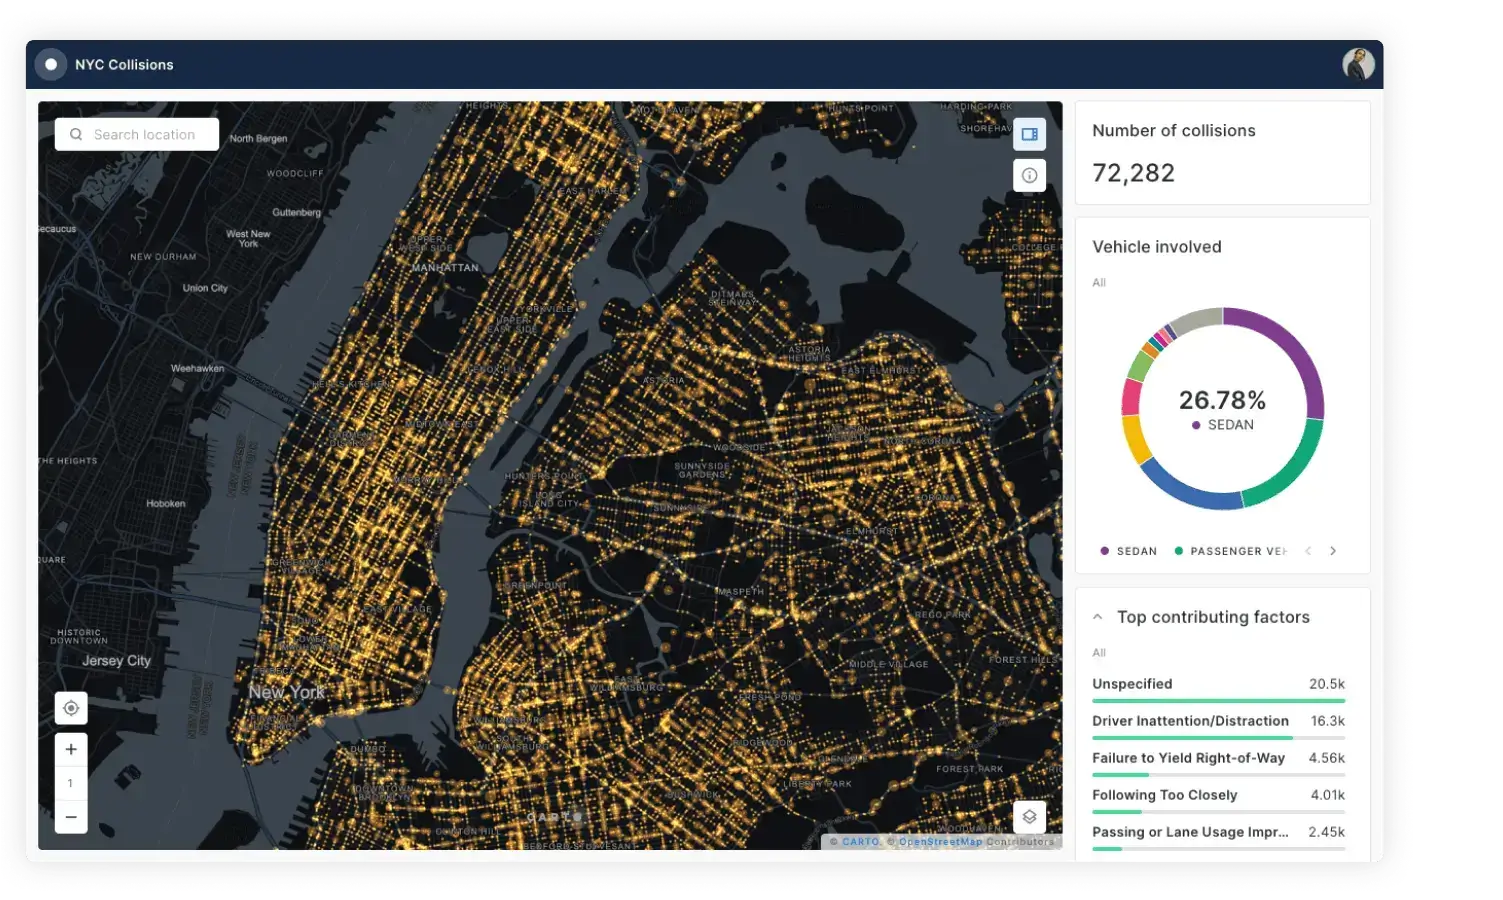Collapse the Top contributing factors widget
Image resolution: width=1503 pixels, height=900 pixels.
tap(1098, 617)
